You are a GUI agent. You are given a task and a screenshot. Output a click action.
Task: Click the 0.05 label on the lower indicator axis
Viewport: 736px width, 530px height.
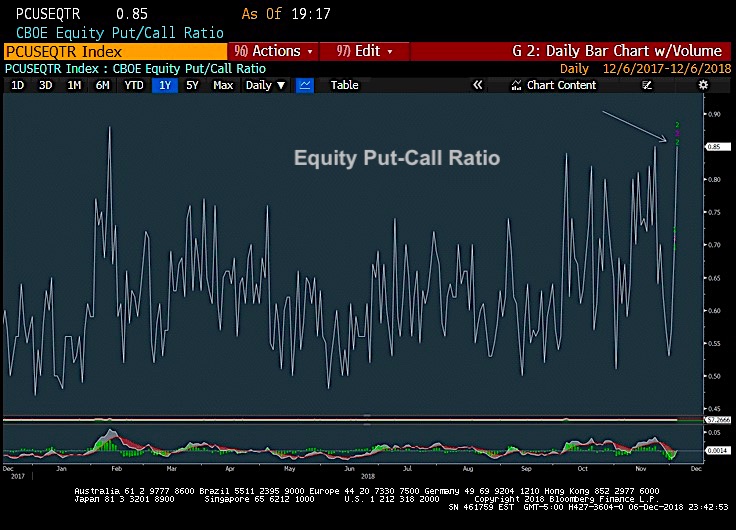713,433
